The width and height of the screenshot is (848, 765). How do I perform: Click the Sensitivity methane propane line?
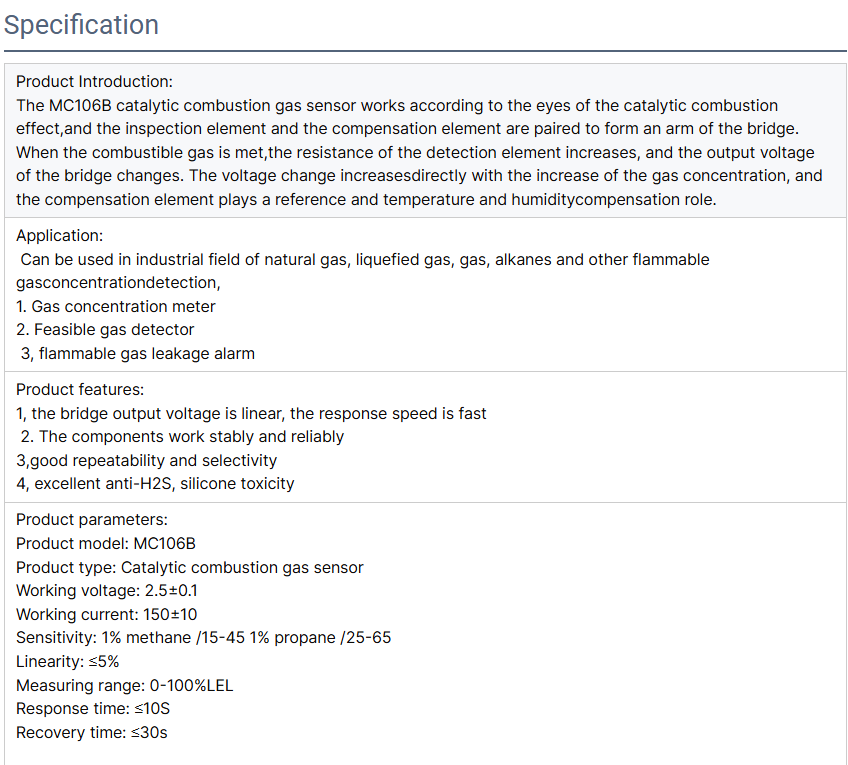tap(203, 638)
